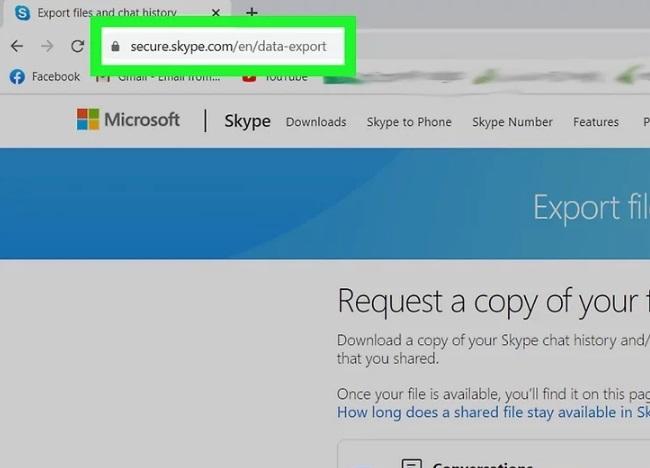Click the padlock icon in the address bar
650x468 pixels.
[x=116, y=46]
